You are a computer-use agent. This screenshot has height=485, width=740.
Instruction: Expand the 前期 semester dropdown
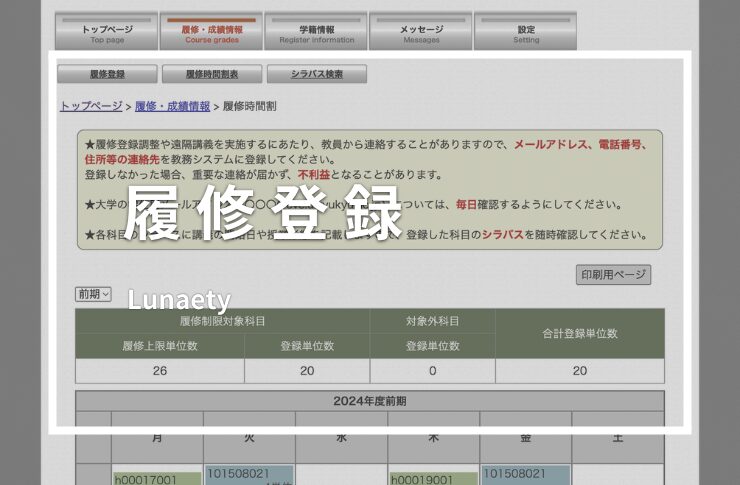tap(93, 294)
